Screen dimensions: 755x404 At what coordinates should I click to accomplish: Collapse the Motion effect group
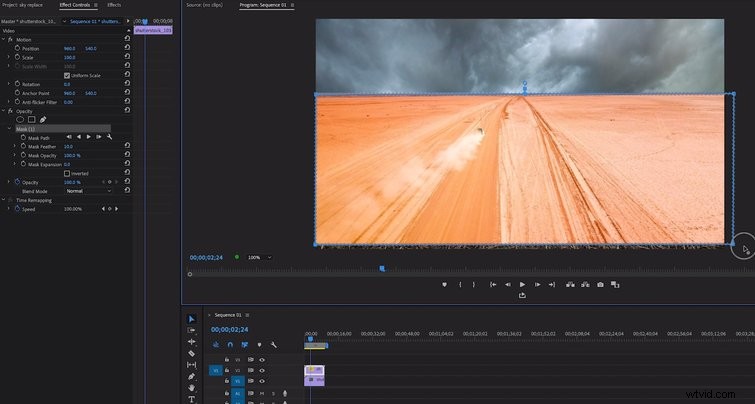click(x=4, y=39)
